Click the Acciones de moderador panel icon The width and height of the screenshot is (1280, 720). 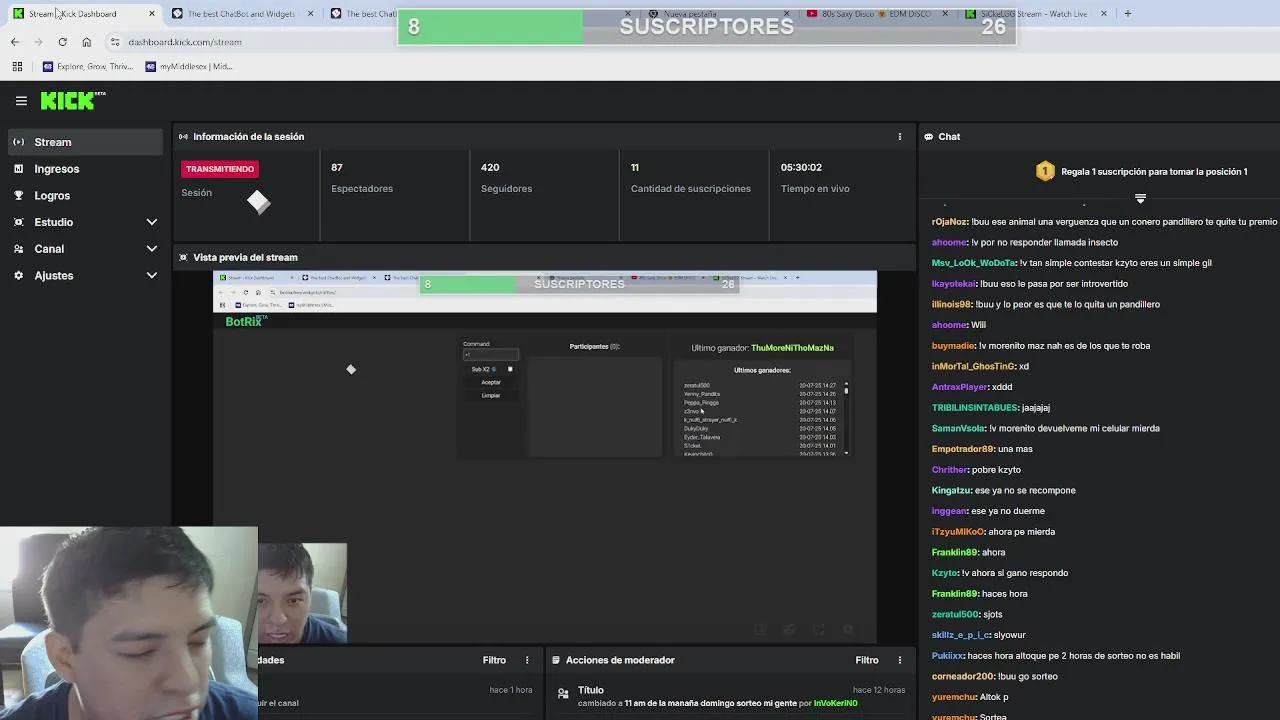pyautogui.click(x=555, y=660)
